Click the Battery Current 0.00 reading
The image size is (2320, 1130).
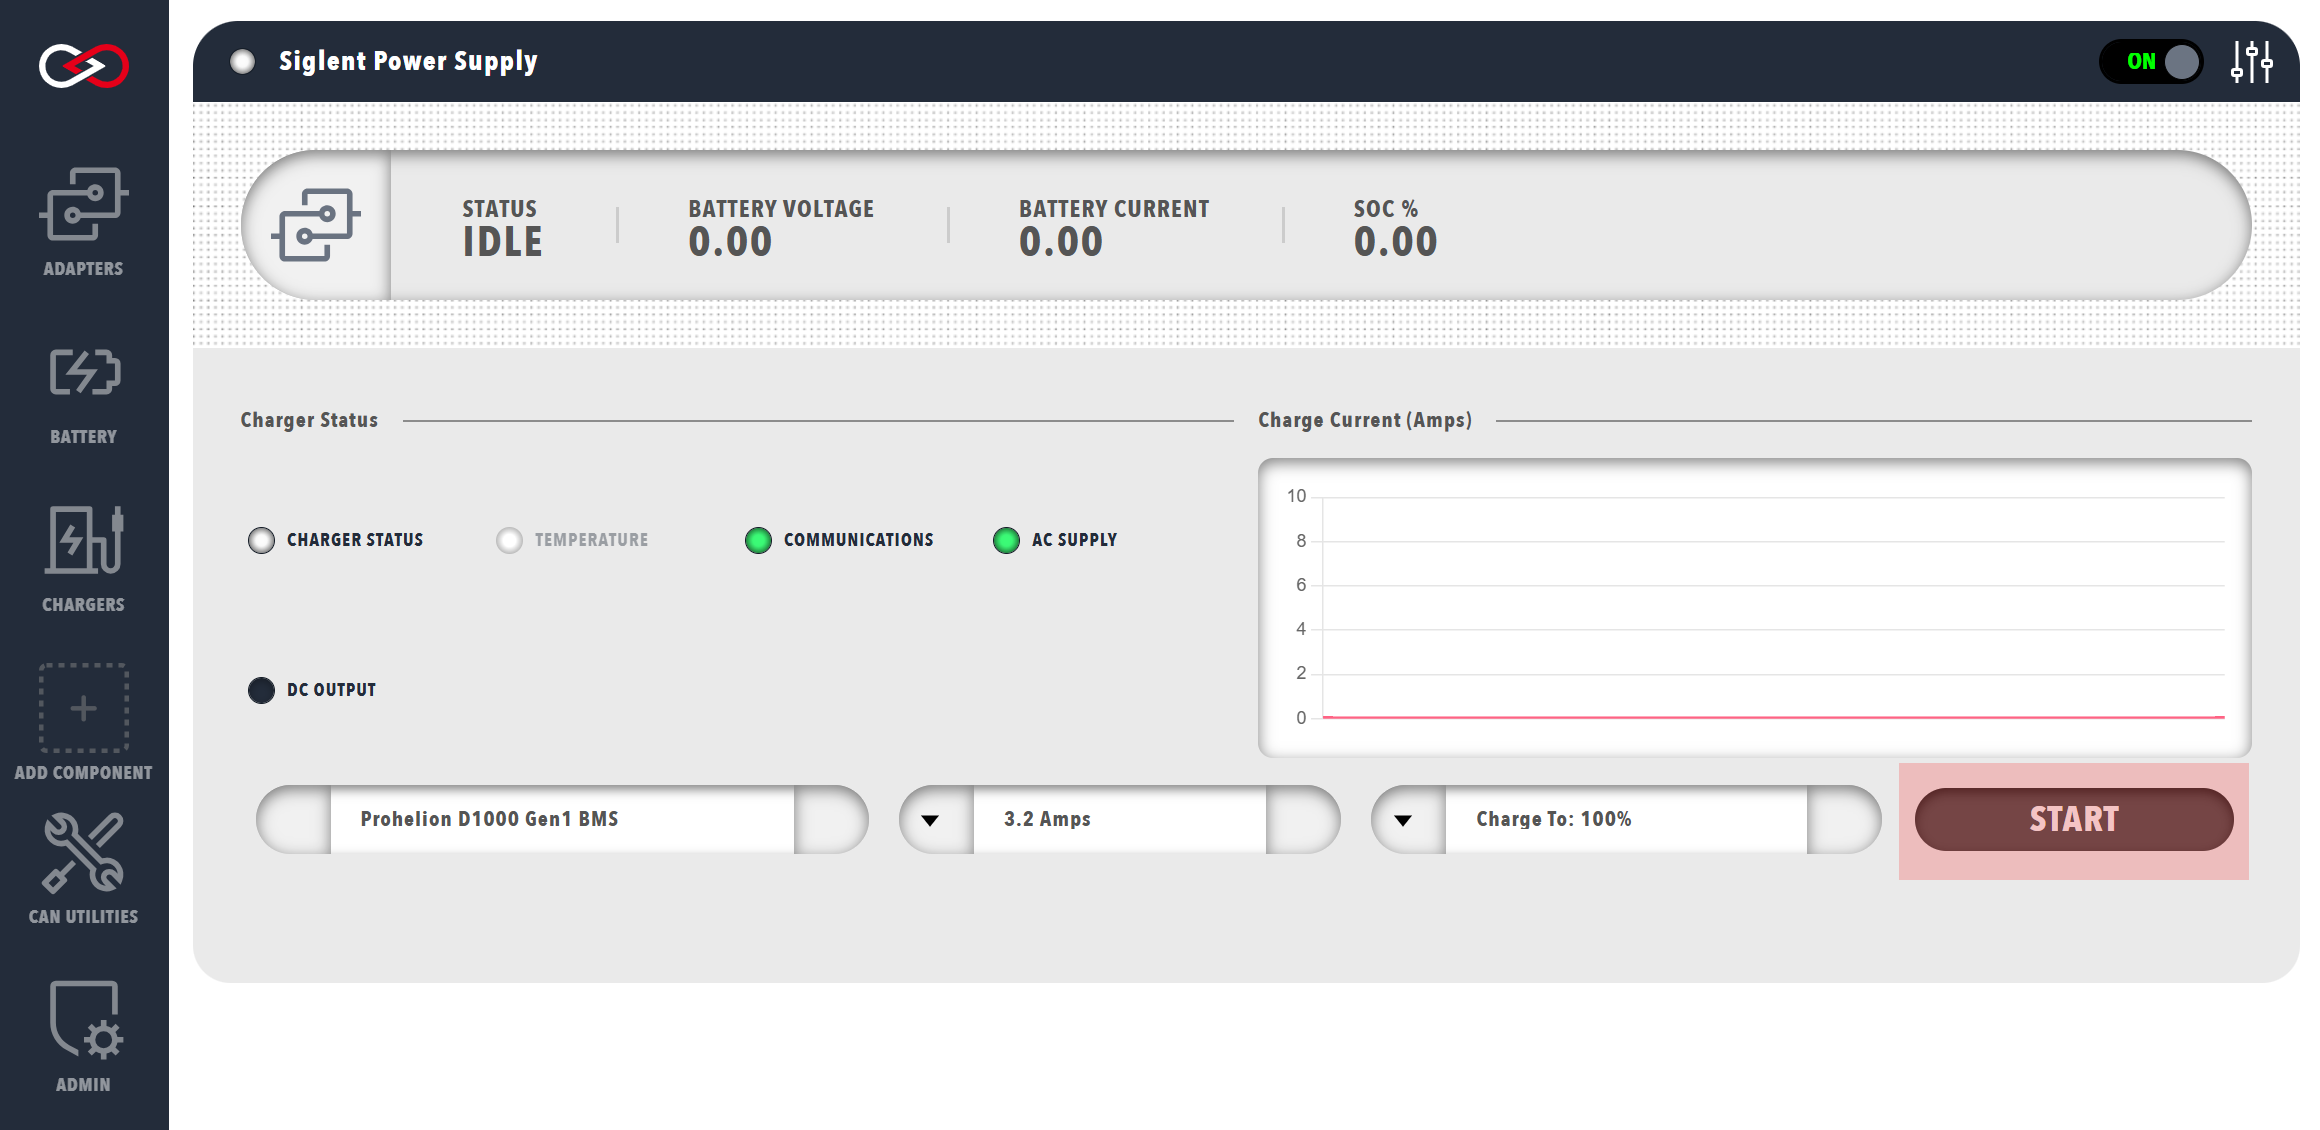click(x=1061, y=242)
